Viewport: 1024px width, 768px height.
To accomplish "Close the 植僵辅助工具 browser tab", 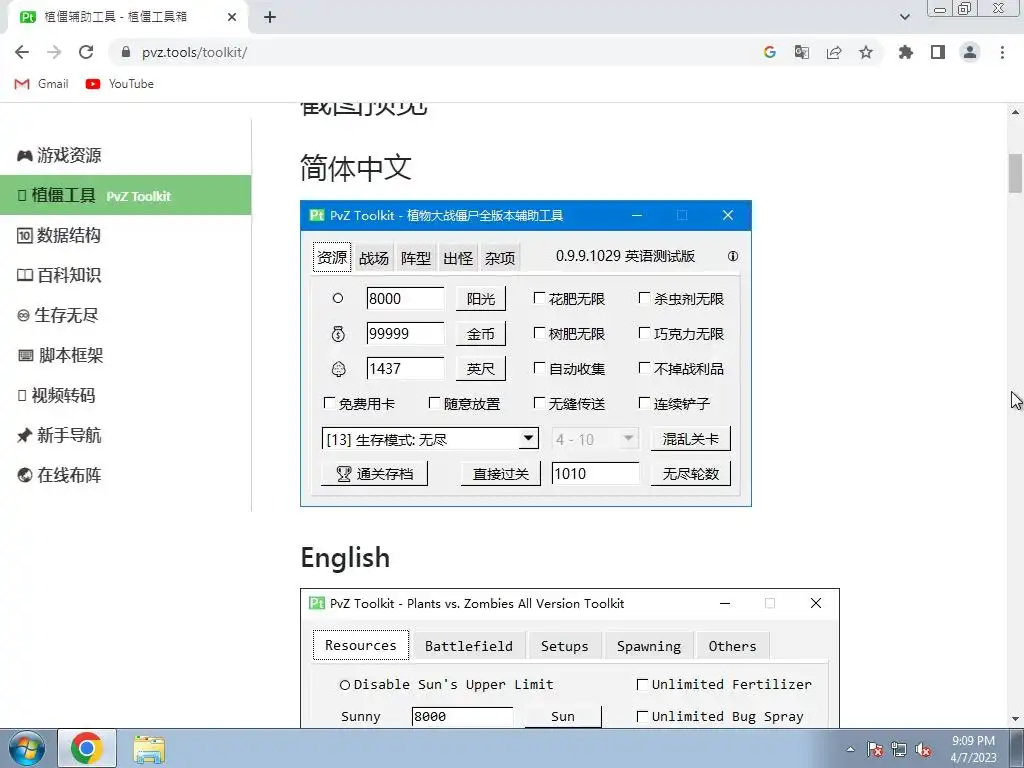I will point(232,17).
